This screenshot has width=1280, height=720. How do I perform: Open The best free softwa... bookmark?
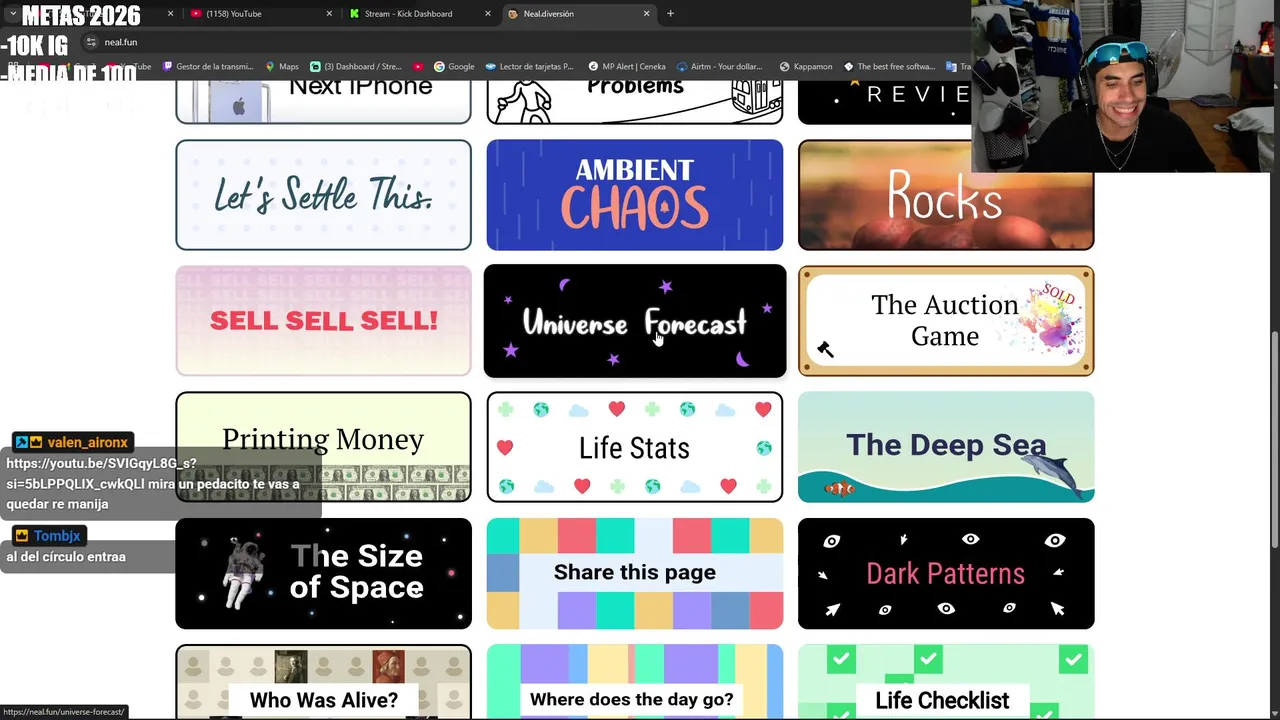[890, 67]
